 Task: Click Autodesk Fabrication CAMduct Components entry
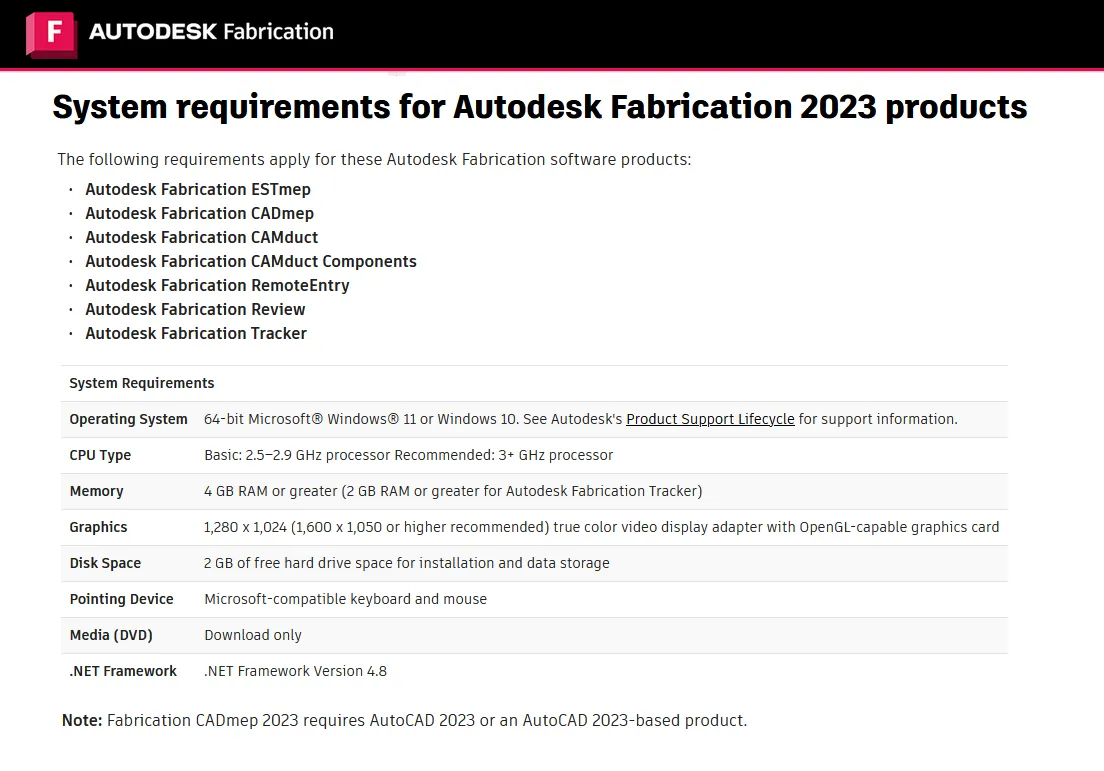(x=251, y=261)
